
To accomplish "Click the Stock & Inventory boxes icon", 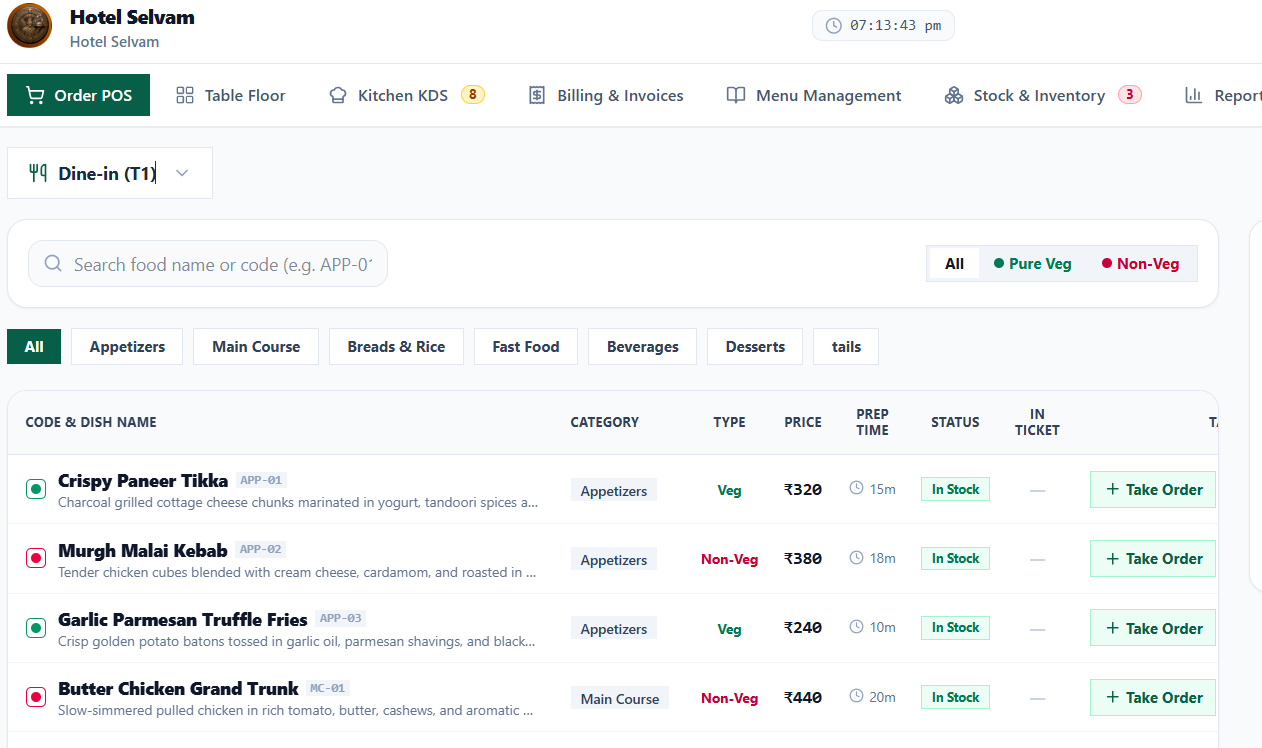I will (954, 96).
